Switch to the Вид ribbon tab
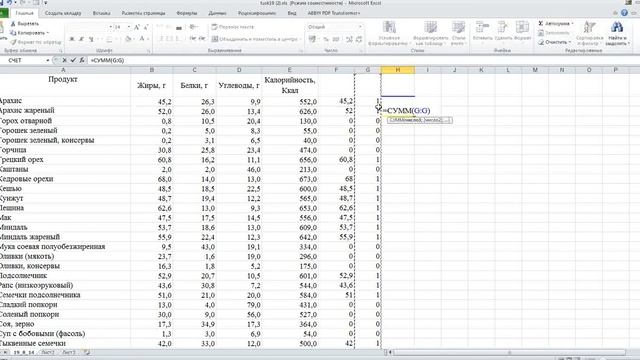This screenshot has width=640, height=360. tap(291, 13)
